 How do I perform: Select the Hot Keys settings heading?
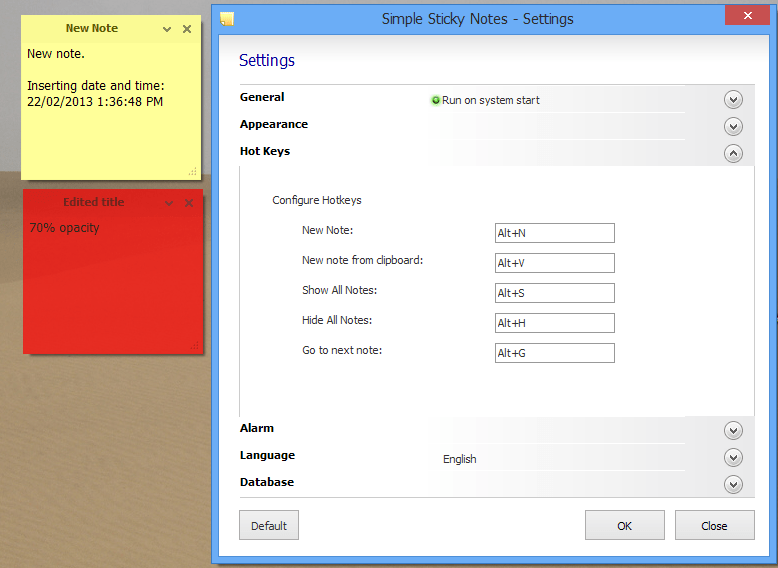pyautogui.click(x=265, y=151)
